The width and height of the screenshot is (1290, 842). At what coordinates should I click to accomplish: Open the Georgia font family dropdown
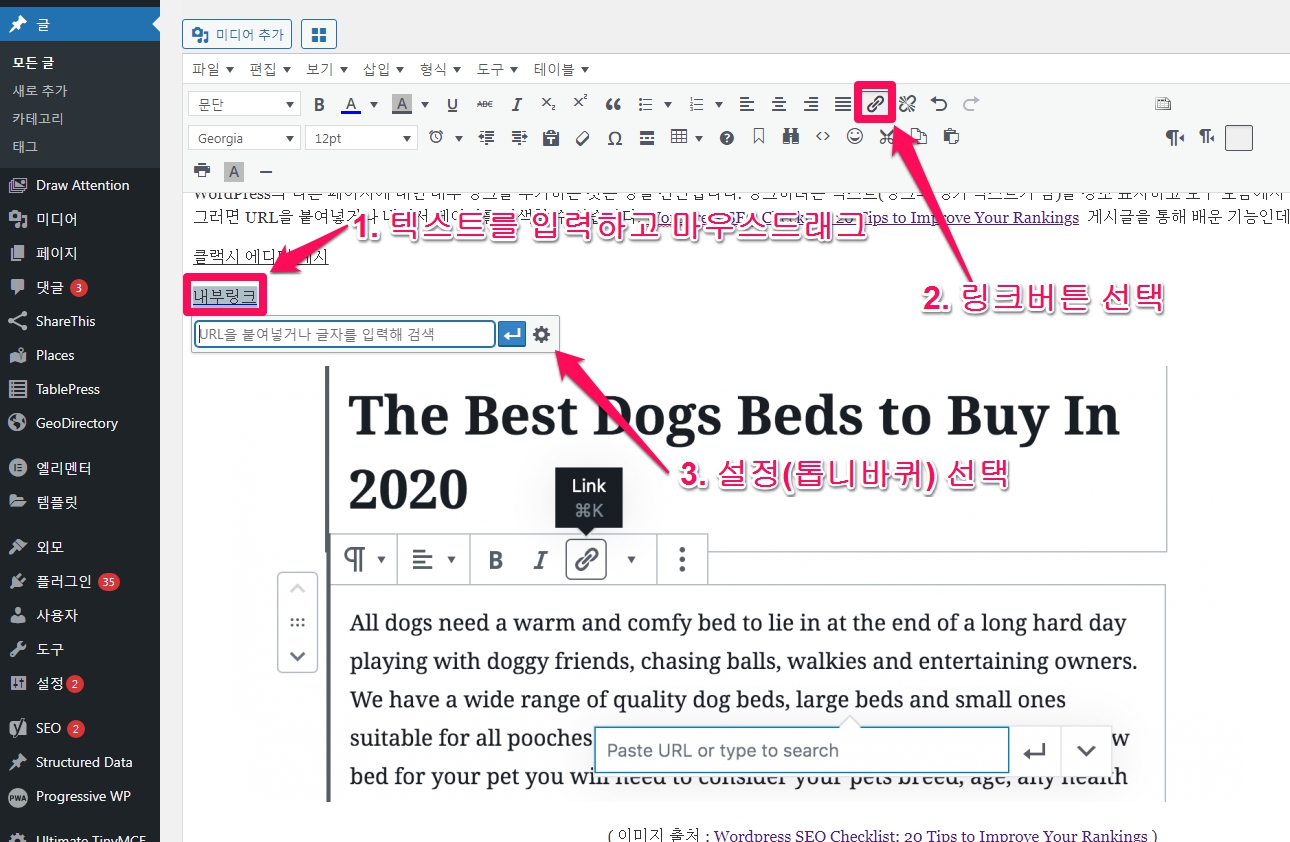tap(244, 138)
